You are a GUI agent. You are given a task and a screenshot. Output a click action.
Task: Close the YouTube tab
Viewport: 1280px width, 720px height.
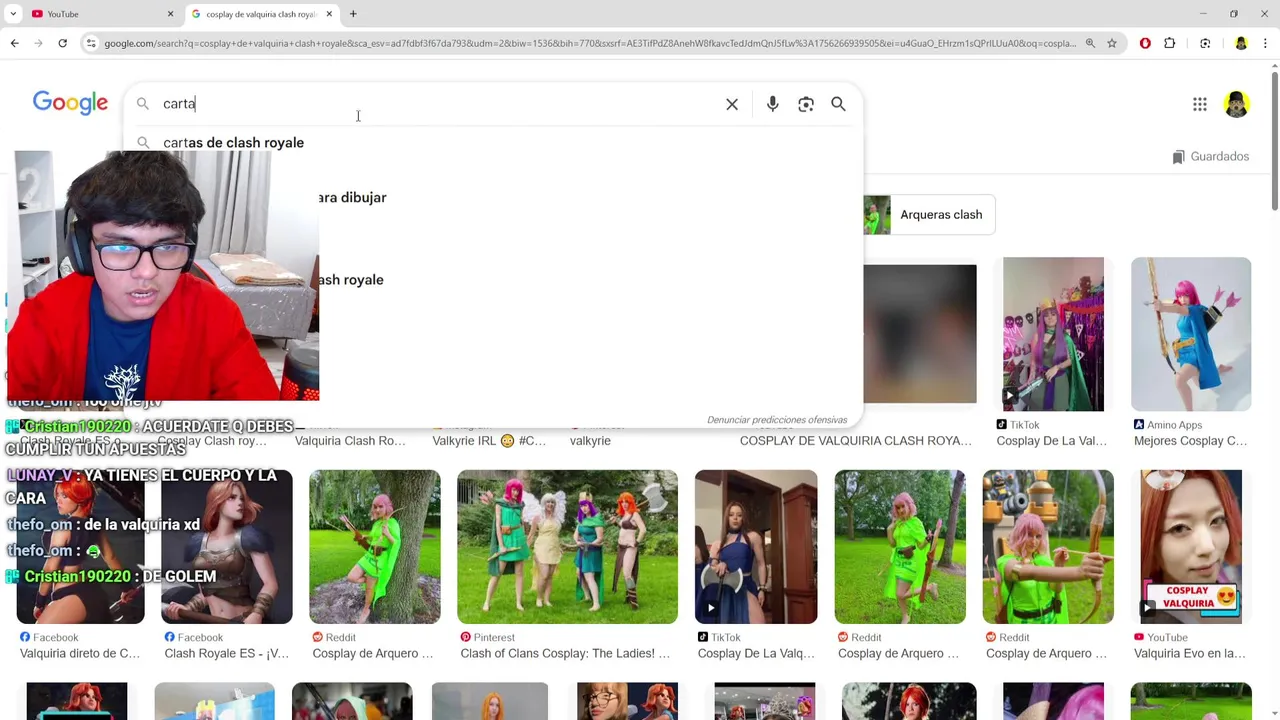170,14
